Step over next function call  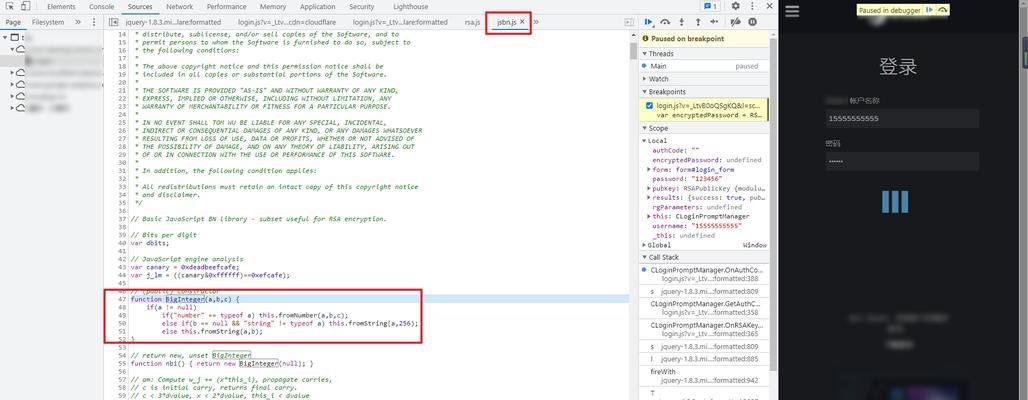(665, 22)
